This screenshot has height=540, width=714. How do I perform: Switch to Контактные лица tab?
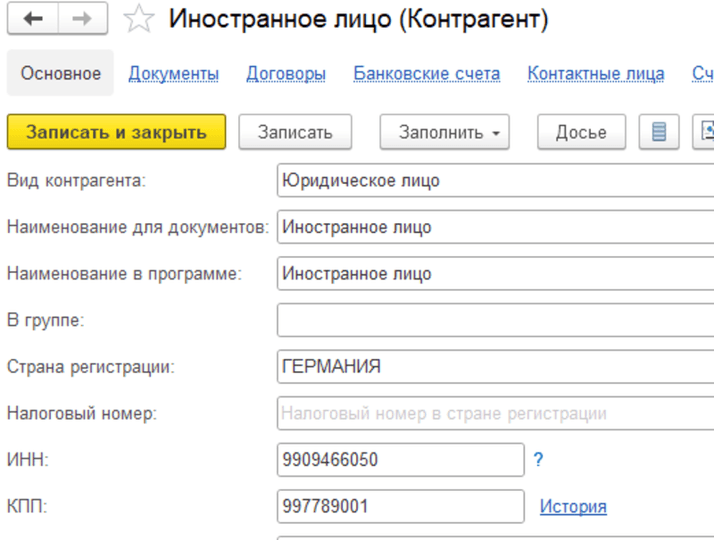click(596, 74)
